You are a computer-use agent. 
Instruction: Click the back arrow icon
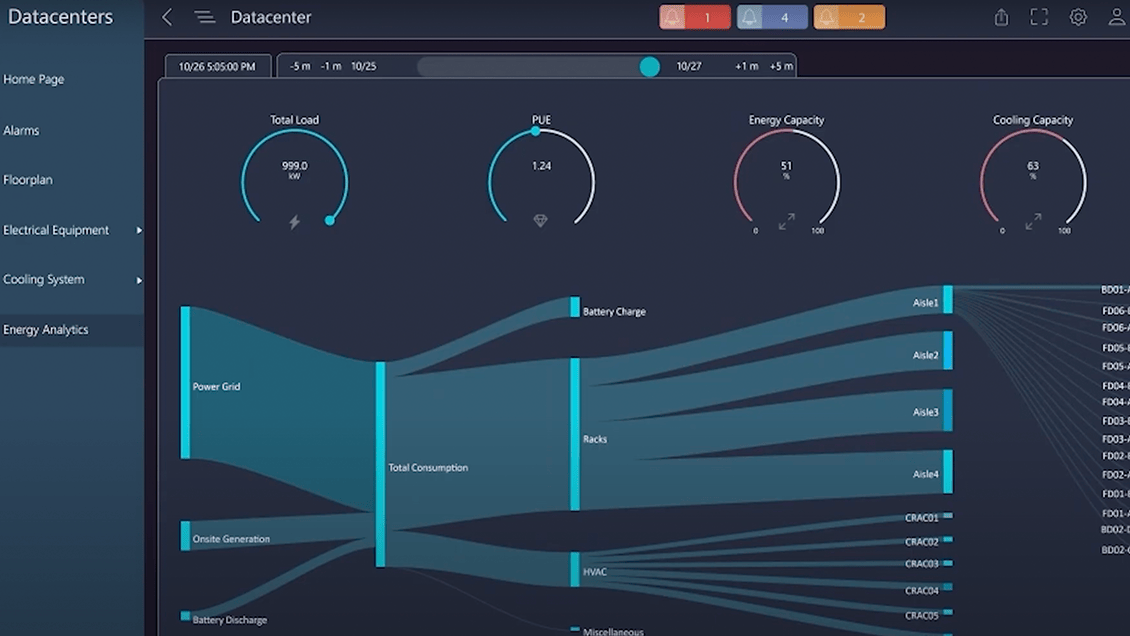[167, 17]
